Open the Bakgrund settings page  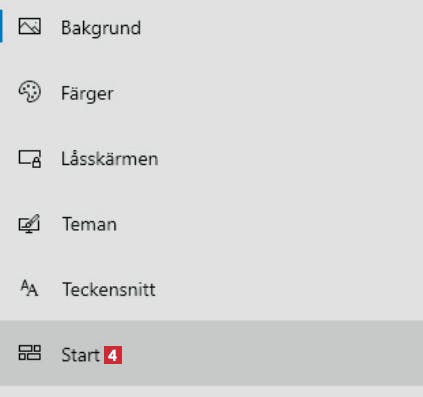tap(211, 27)
